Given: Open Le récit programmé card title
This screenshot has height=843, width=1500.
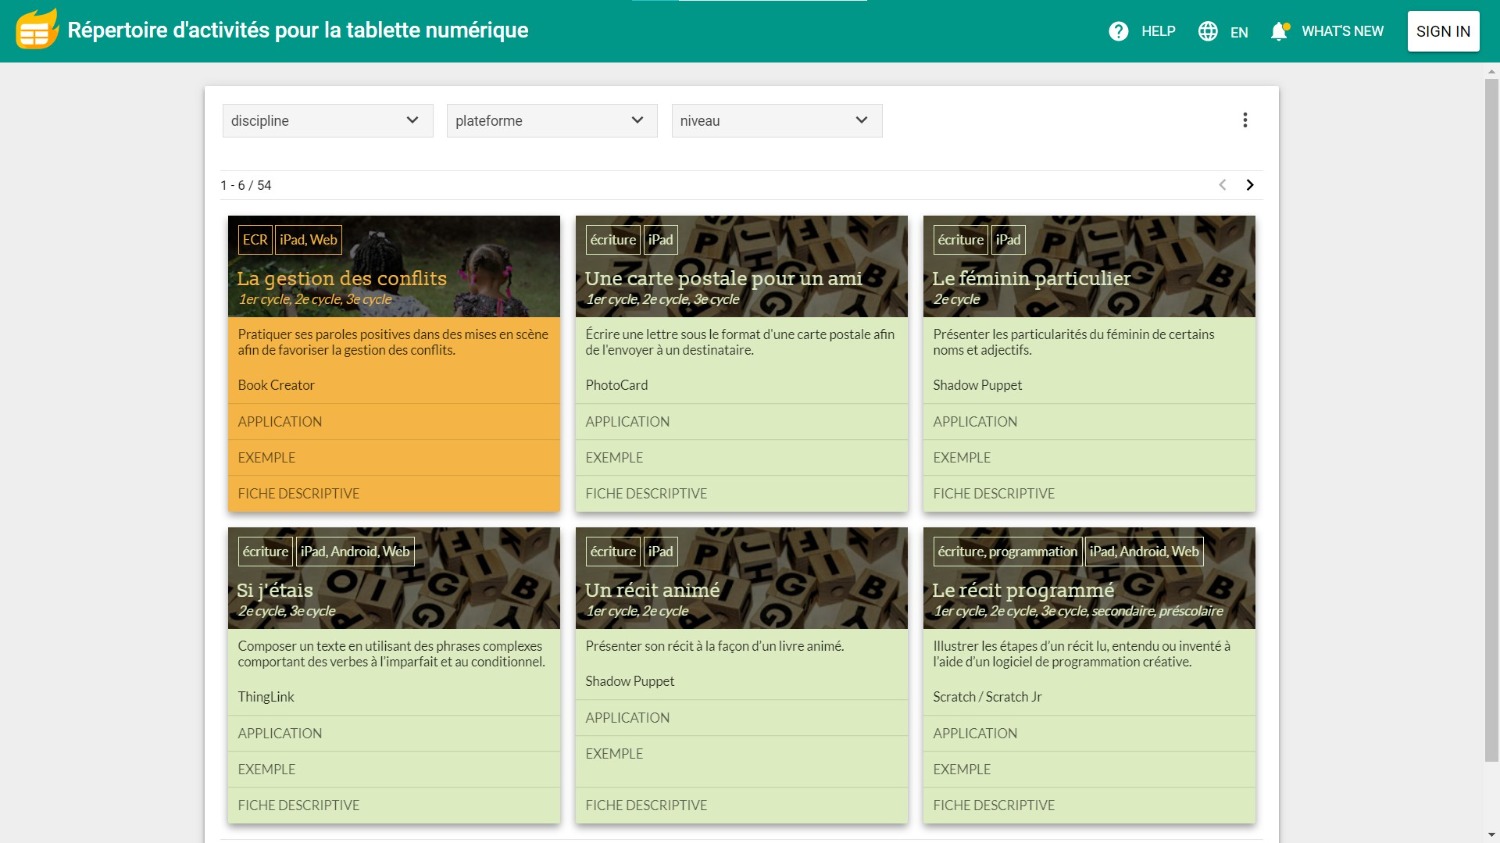Looking at the screenshot, I should 1022,590.
